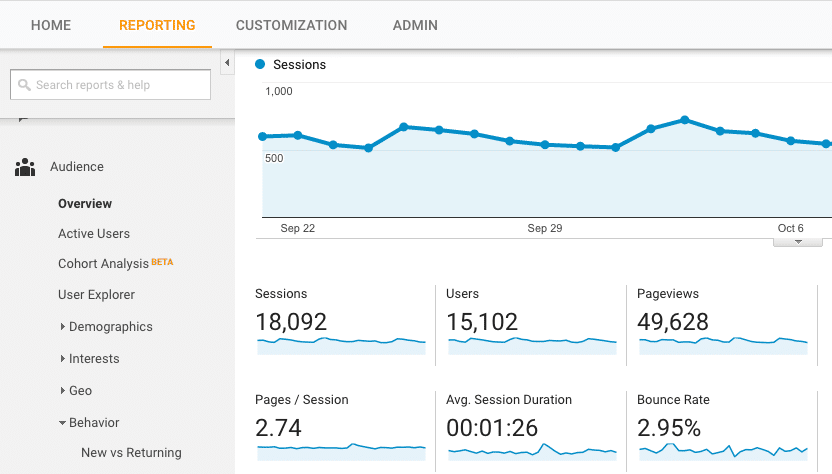This screenshot has height=474, width=832.
Task: Click the Users 15,102 metric
Action: (x=482, y=322)
